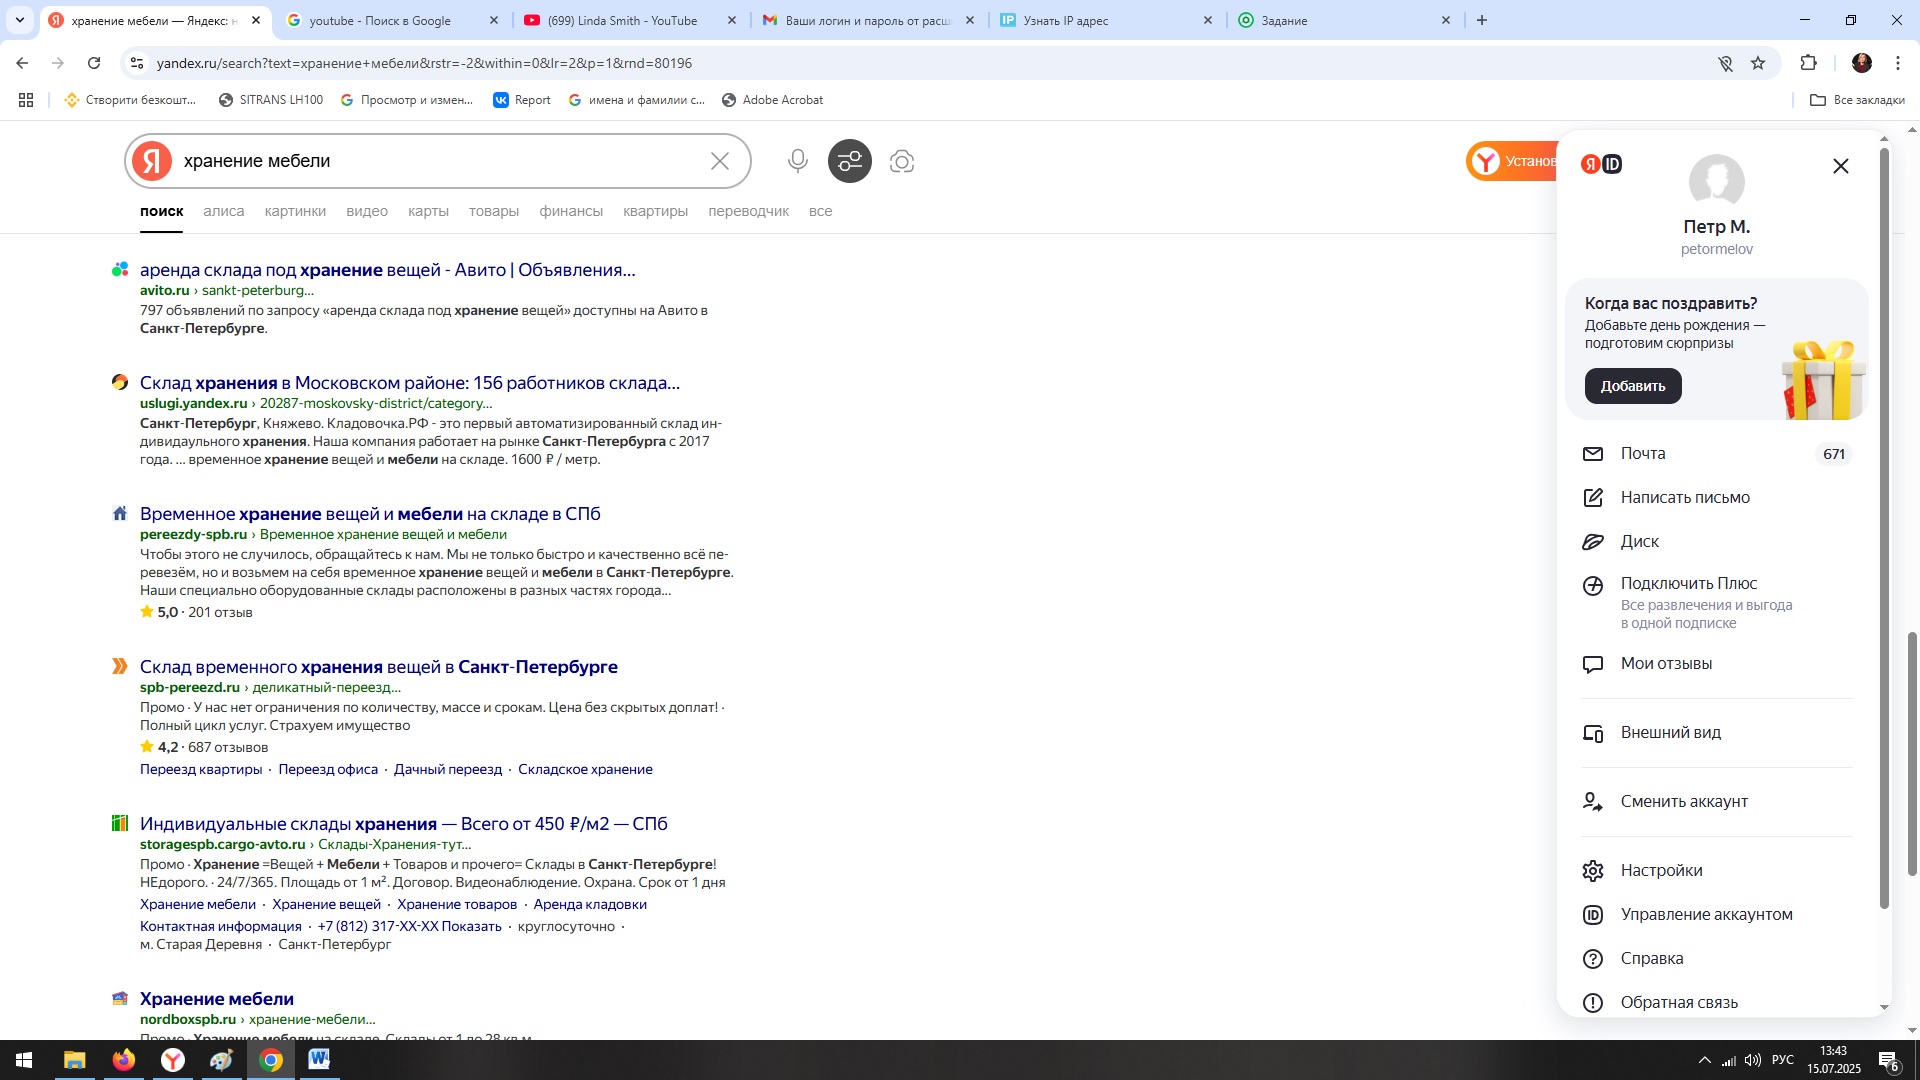Image resolution: width=1920 pixels, height=1080 pixels.
Task: Go back with browser back arrow
Action: [x=22, y=63]
